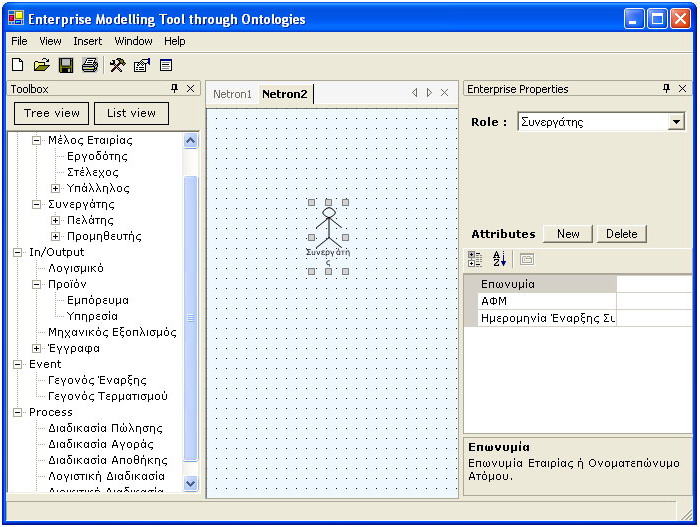Select Υπηρεσία in the tree
The height and width of the screenshot is (527, 700).
tap(92, 316)
